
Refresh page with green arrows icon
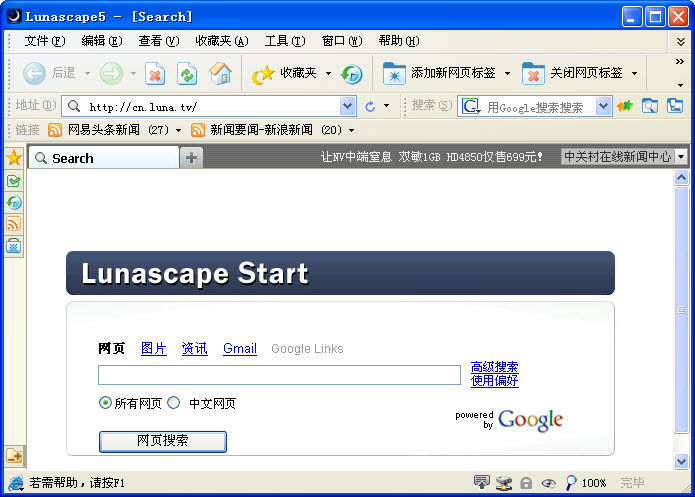click(187, 74)
